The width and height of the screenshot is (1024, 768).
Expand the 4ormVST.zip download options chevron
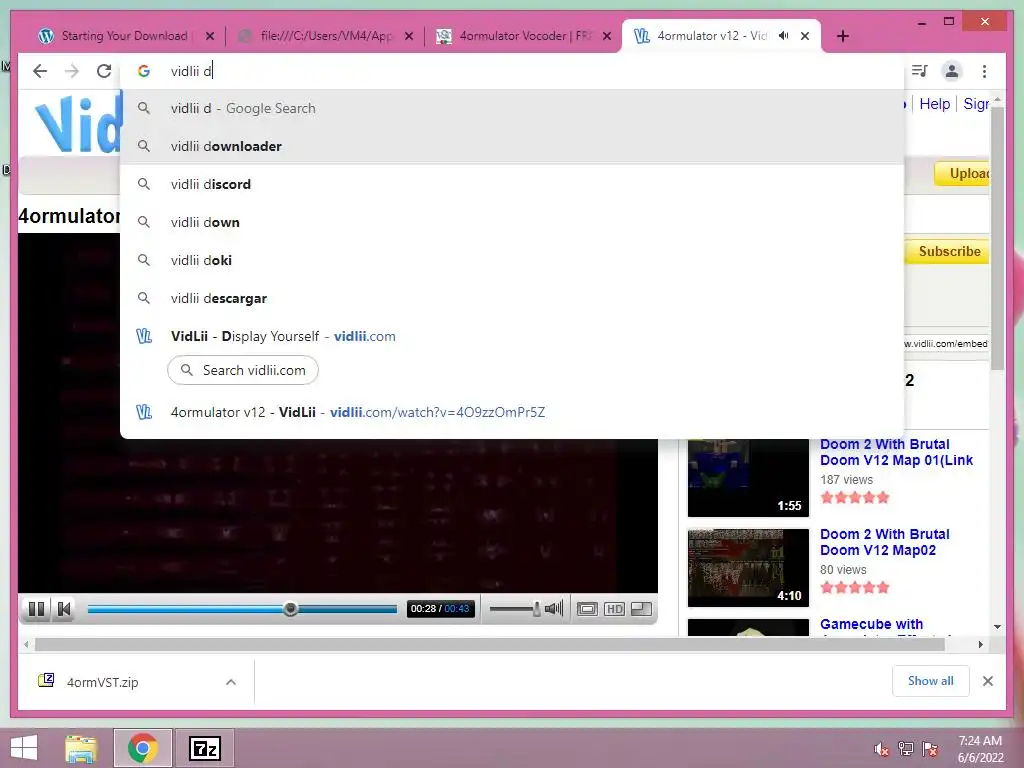click(x=231, y=682)
